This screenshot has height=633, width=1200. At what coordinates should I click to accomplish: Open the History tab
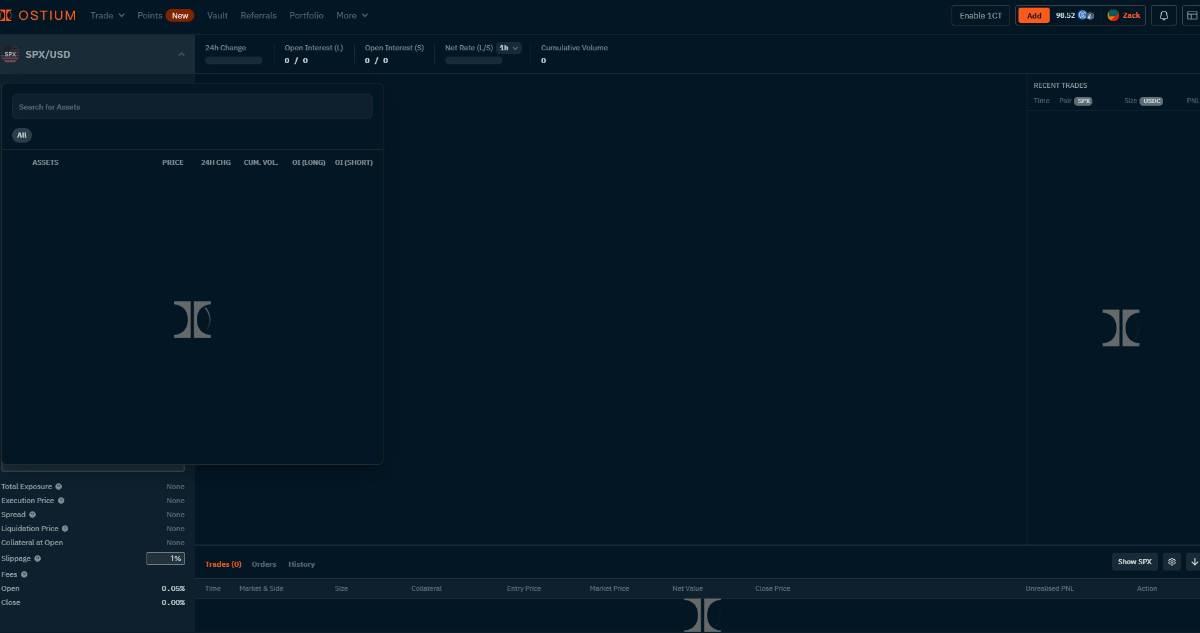(301, 564)
